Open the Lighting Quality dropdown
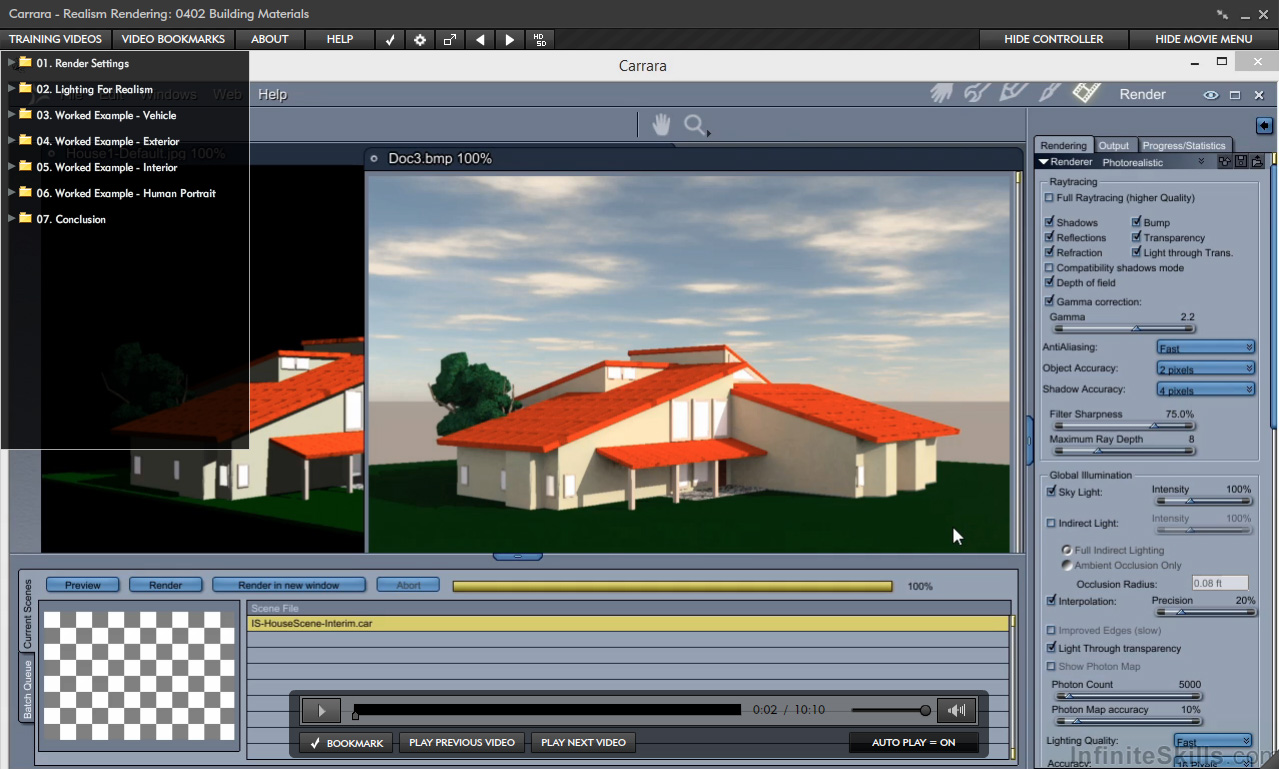The height and width of the screenshot is (769, 1279). point(1212,741)
